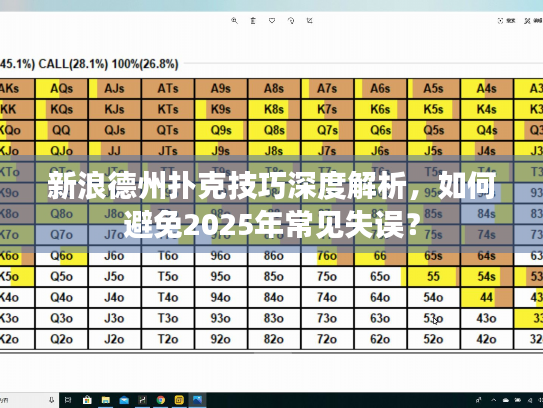Click the ATs cell

coord(168,88)
